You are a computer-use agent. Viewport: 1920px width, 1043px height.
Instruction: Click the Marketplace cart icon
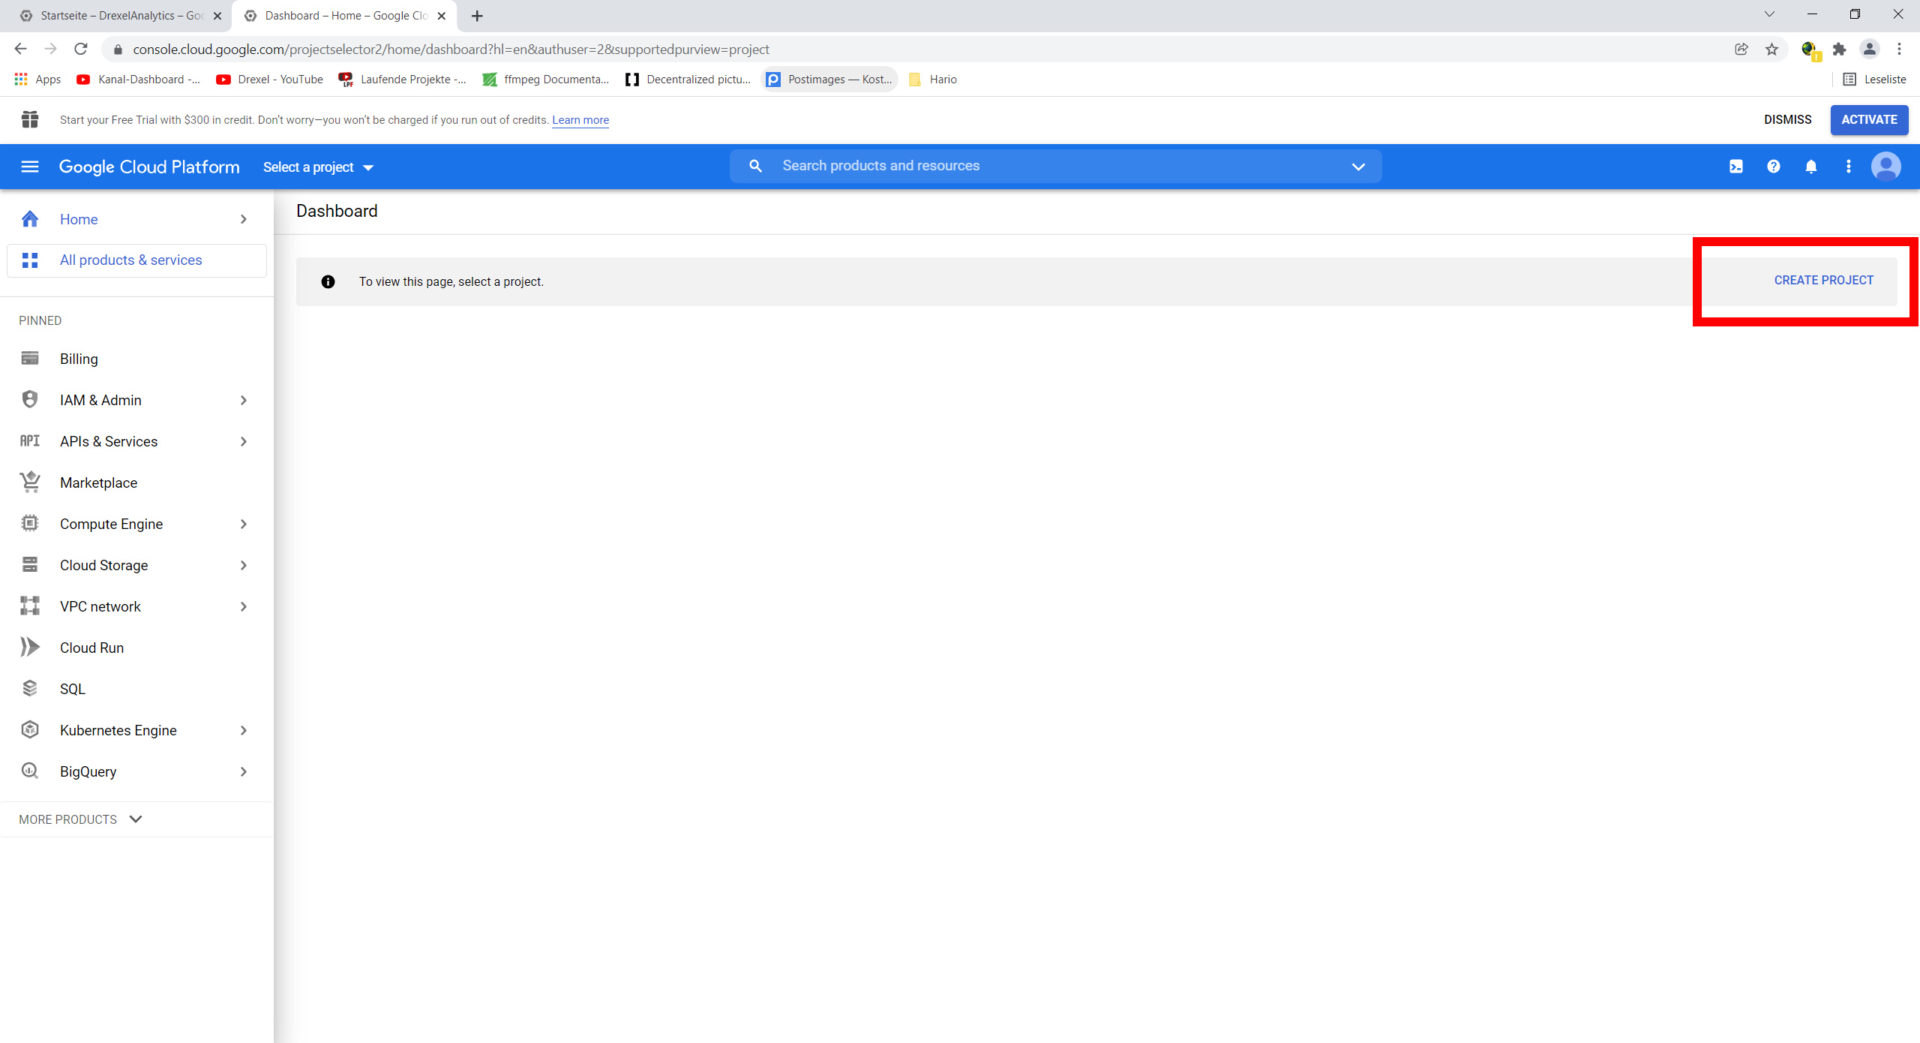click(x=30, y=482)
